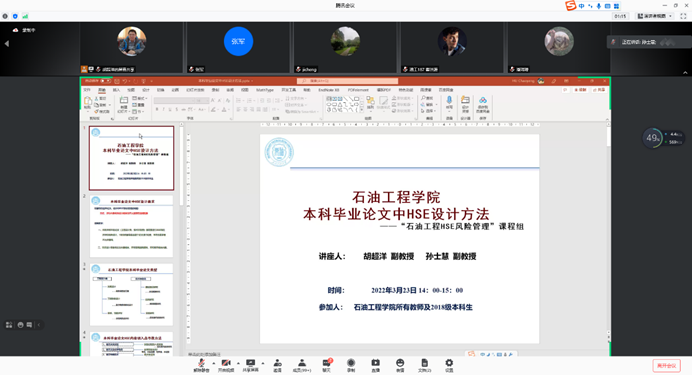Image resolution: width=692 pixels, height=375 pixels.
Task: Open PDFelement ribbon tab
Action: 358,90
